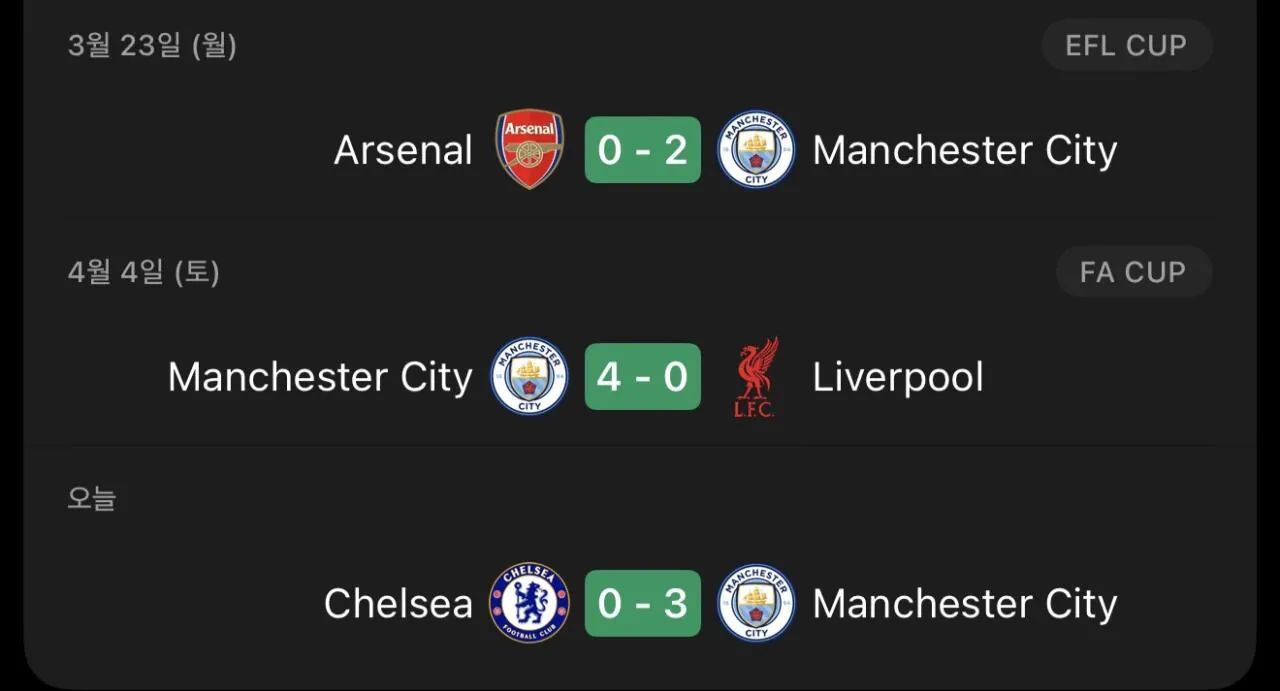
Task: Click Manchester City name opposite Arsenal
Action: pyautogui.click(x=964, y=151)
